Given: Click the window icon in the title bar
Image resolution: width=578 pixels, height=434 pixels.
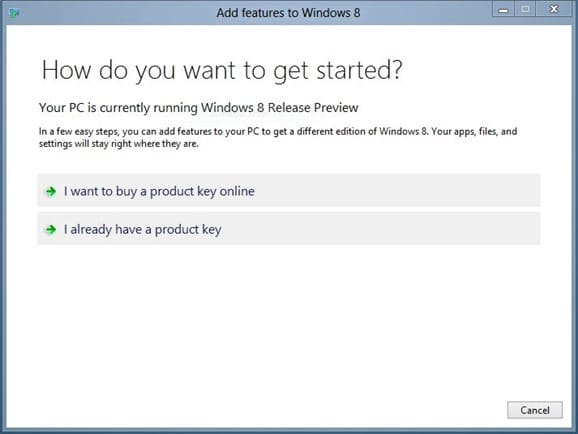Looking at the screenshot, I should point(14,13).
